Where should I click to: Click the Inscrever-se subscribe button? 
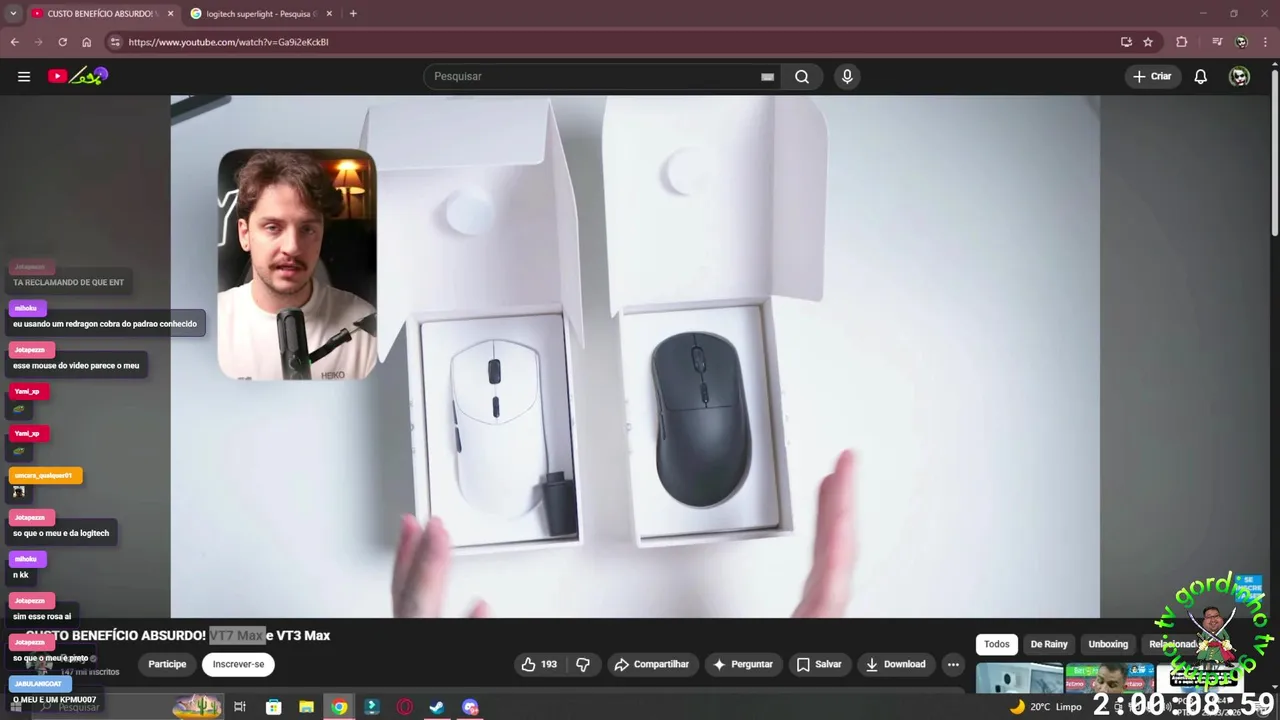(238, 664)
